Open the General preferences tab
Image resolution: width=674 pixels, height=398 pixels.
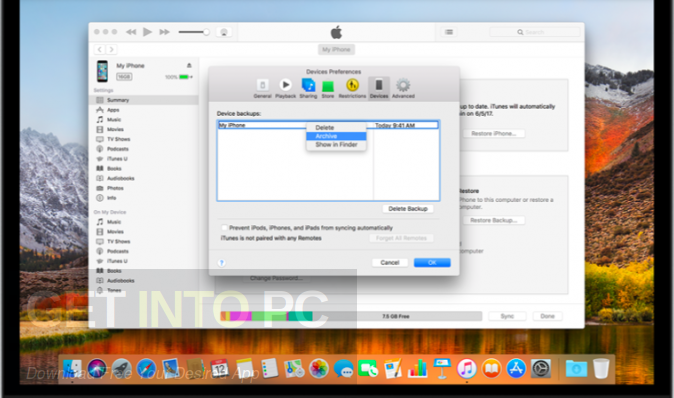pos(263,89)
